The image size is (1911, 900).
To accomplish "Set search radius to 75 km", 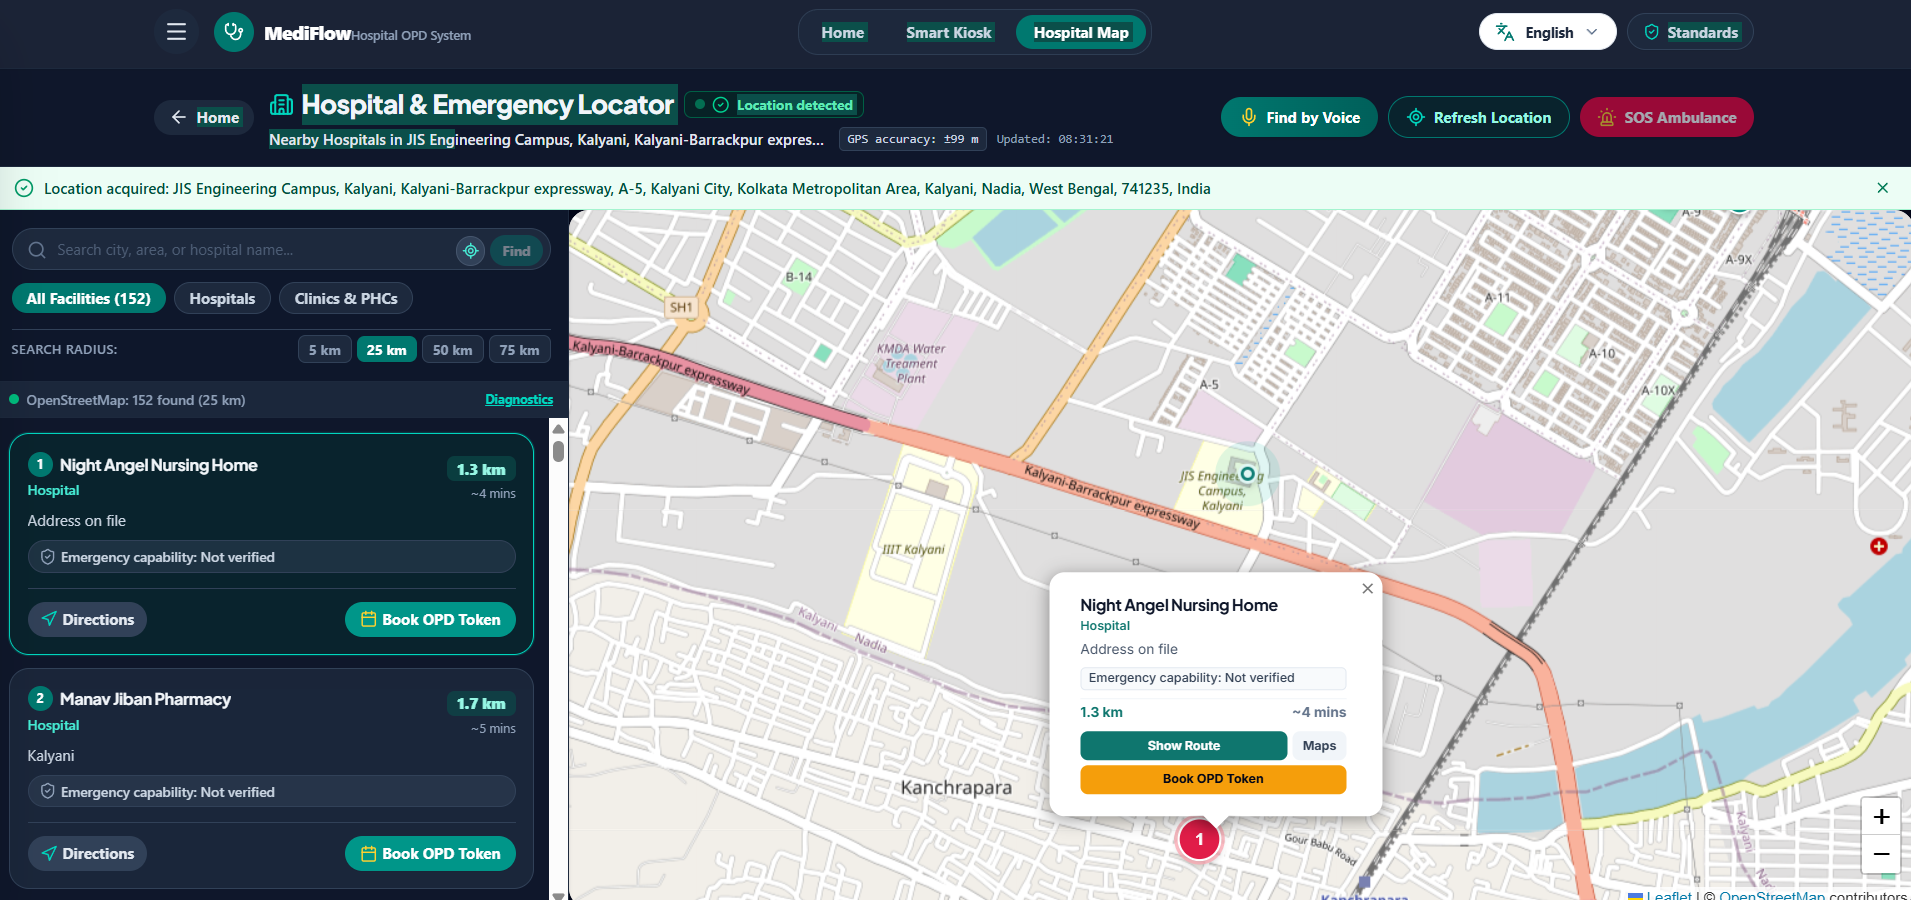I will 519,350.
